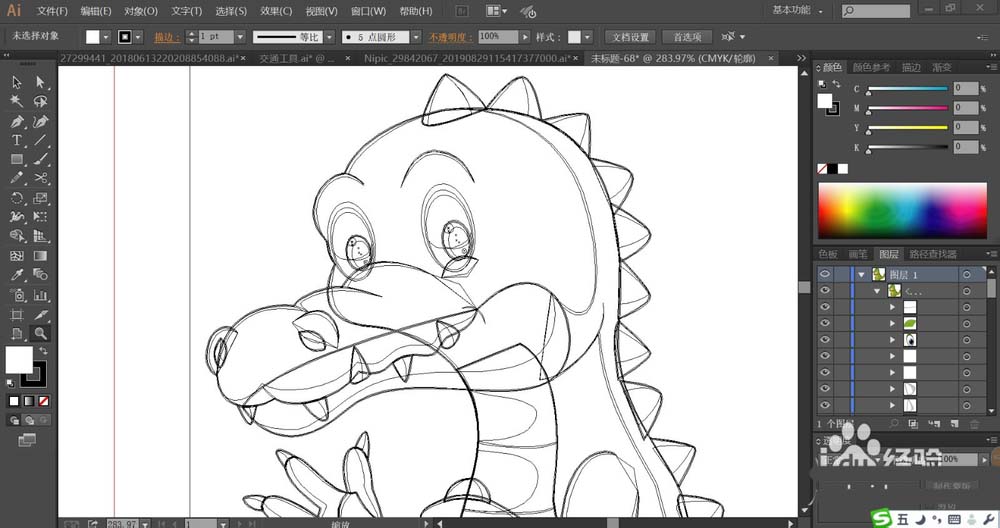Open the 文件(F) menu
The height and width of the screenshot is (528, 1000).
(x=52, y=11)
